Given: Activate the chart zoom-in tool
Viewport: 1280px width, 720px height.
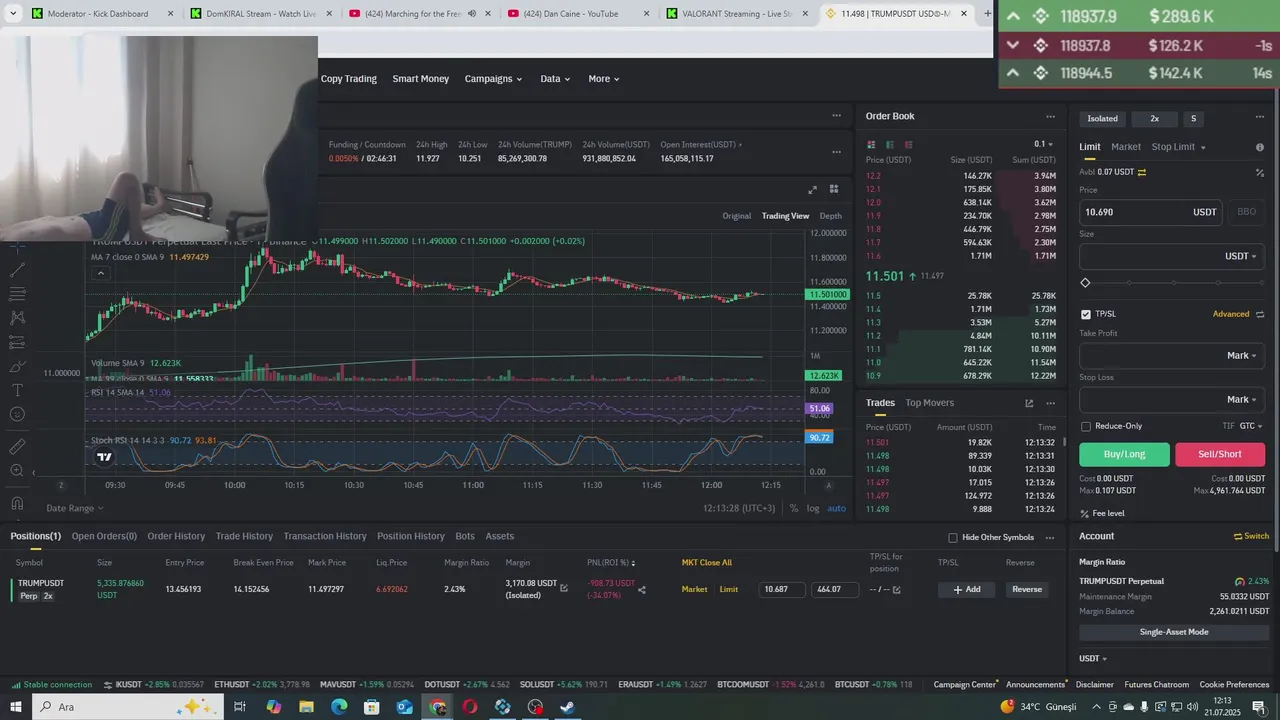Looking at the screenshot, I should click(17, 470).
